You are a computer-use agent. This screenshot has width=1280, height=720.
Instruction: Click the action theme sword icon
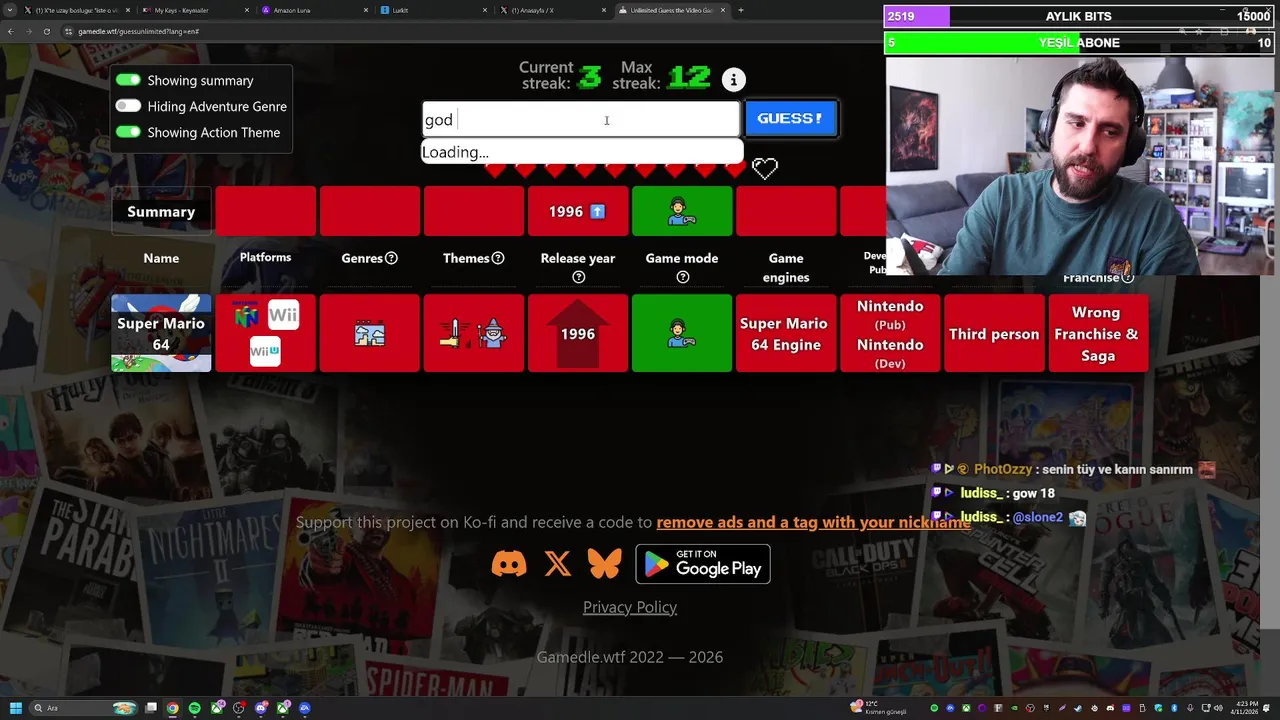click(455, 334)
